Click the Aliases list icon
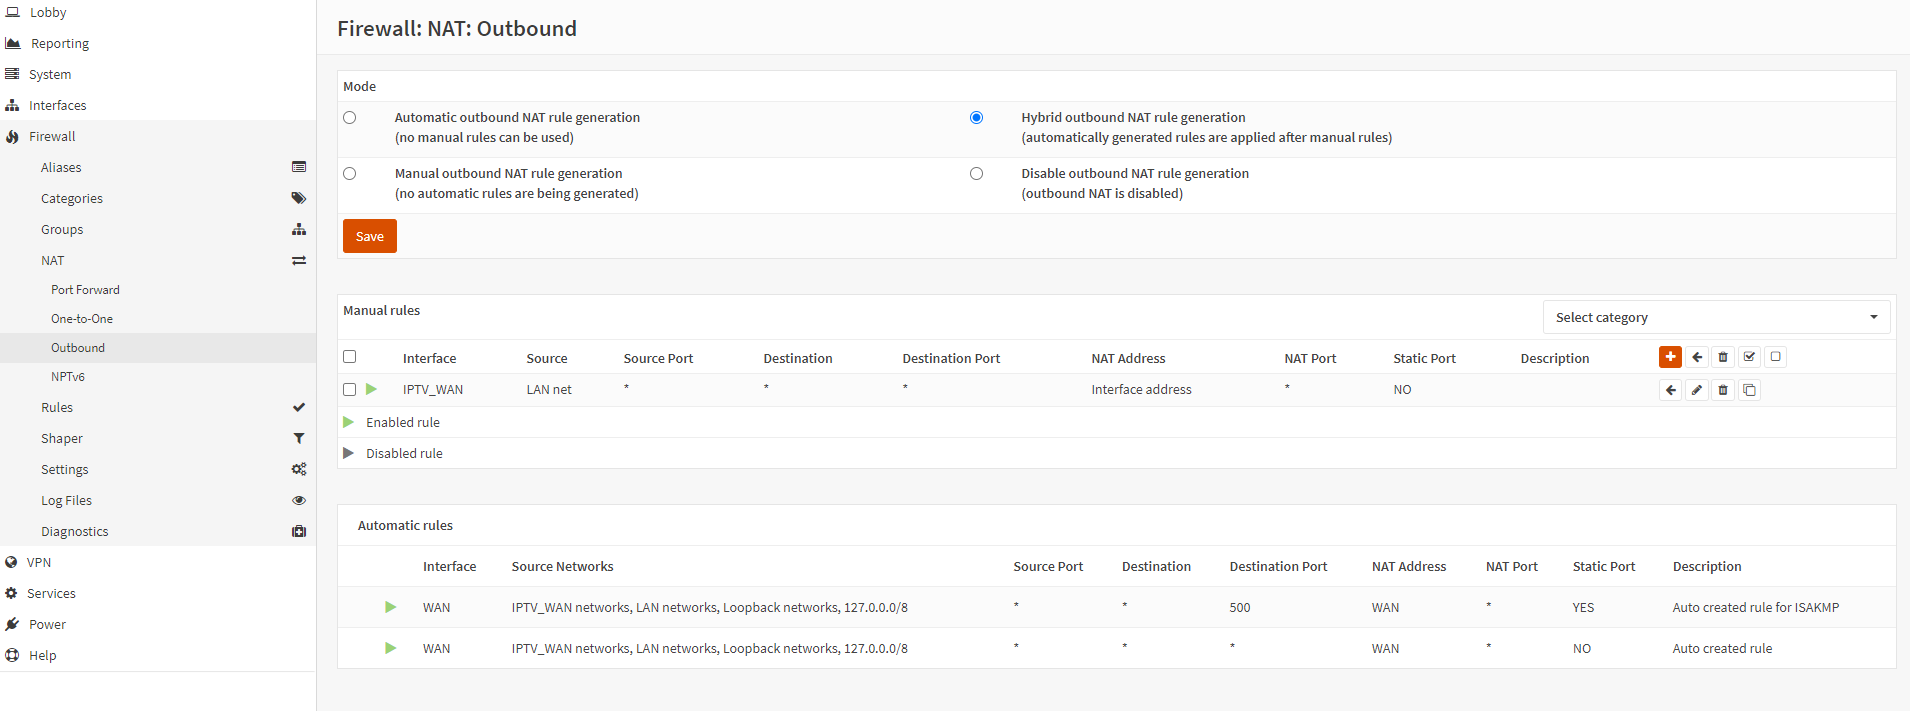Viewport: 1910px width, 711px height. [299, 167]
